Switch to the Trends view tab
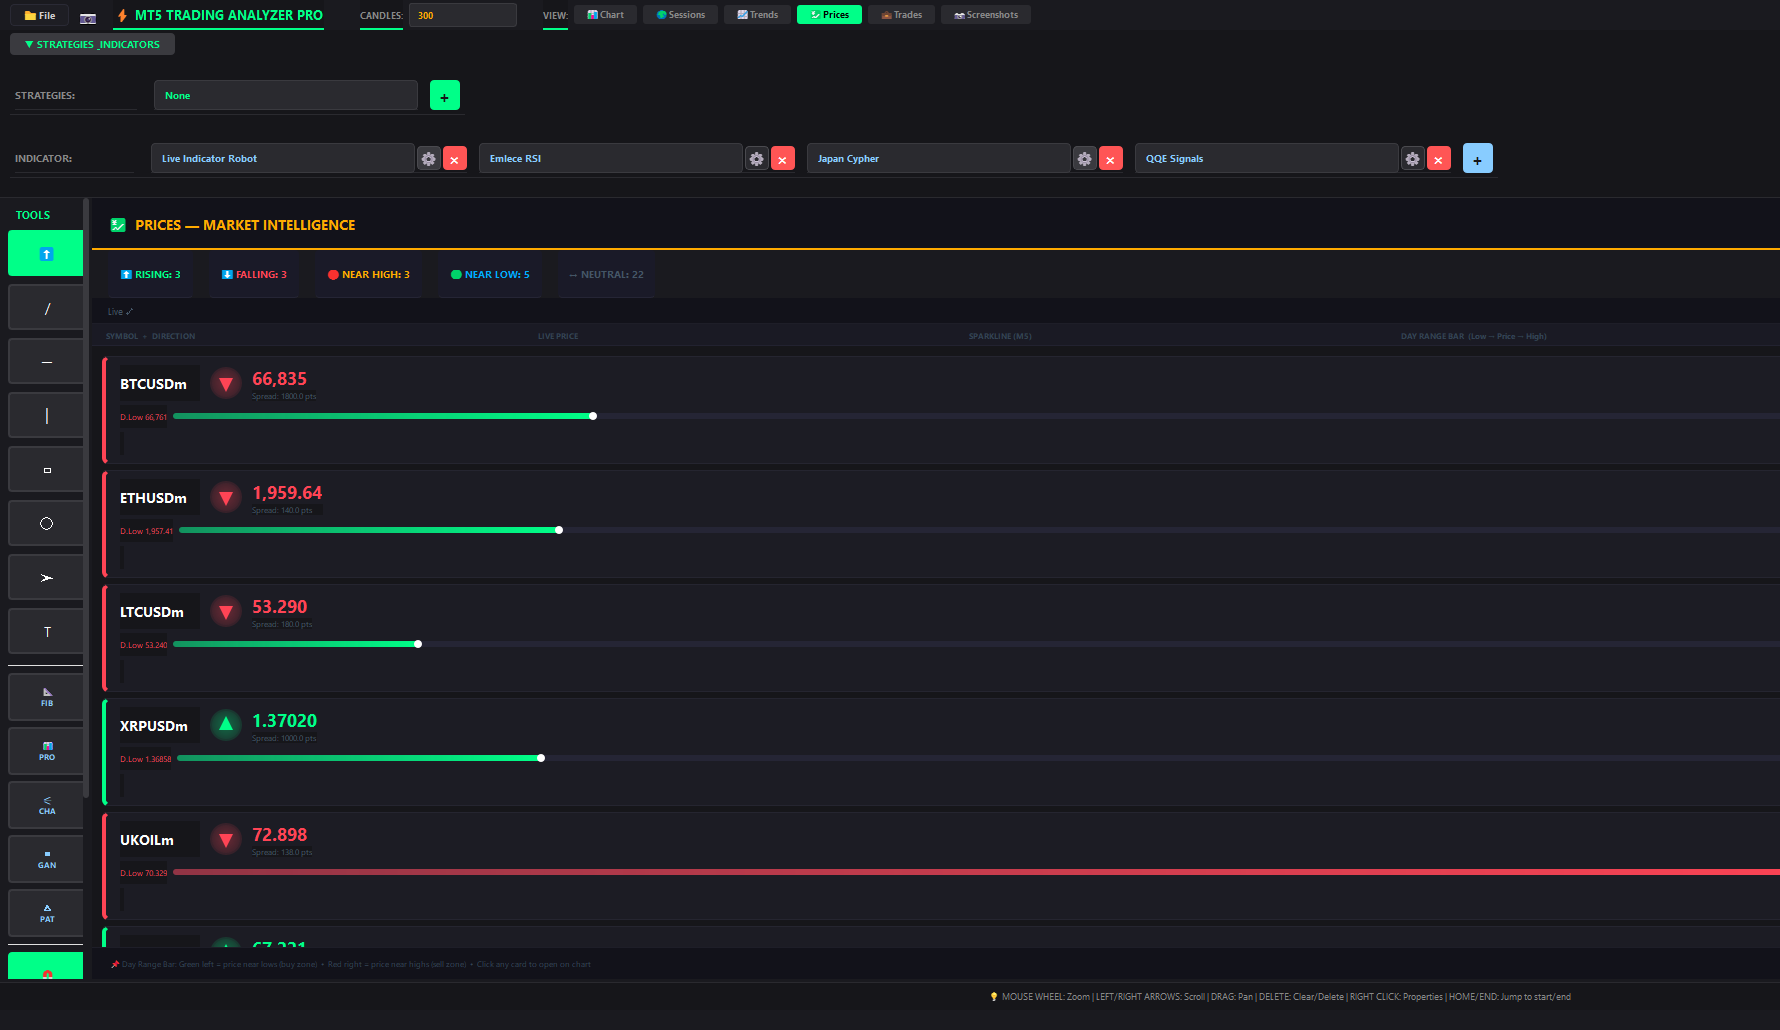Viewport: 1780px width, 1030px height. 757,15
